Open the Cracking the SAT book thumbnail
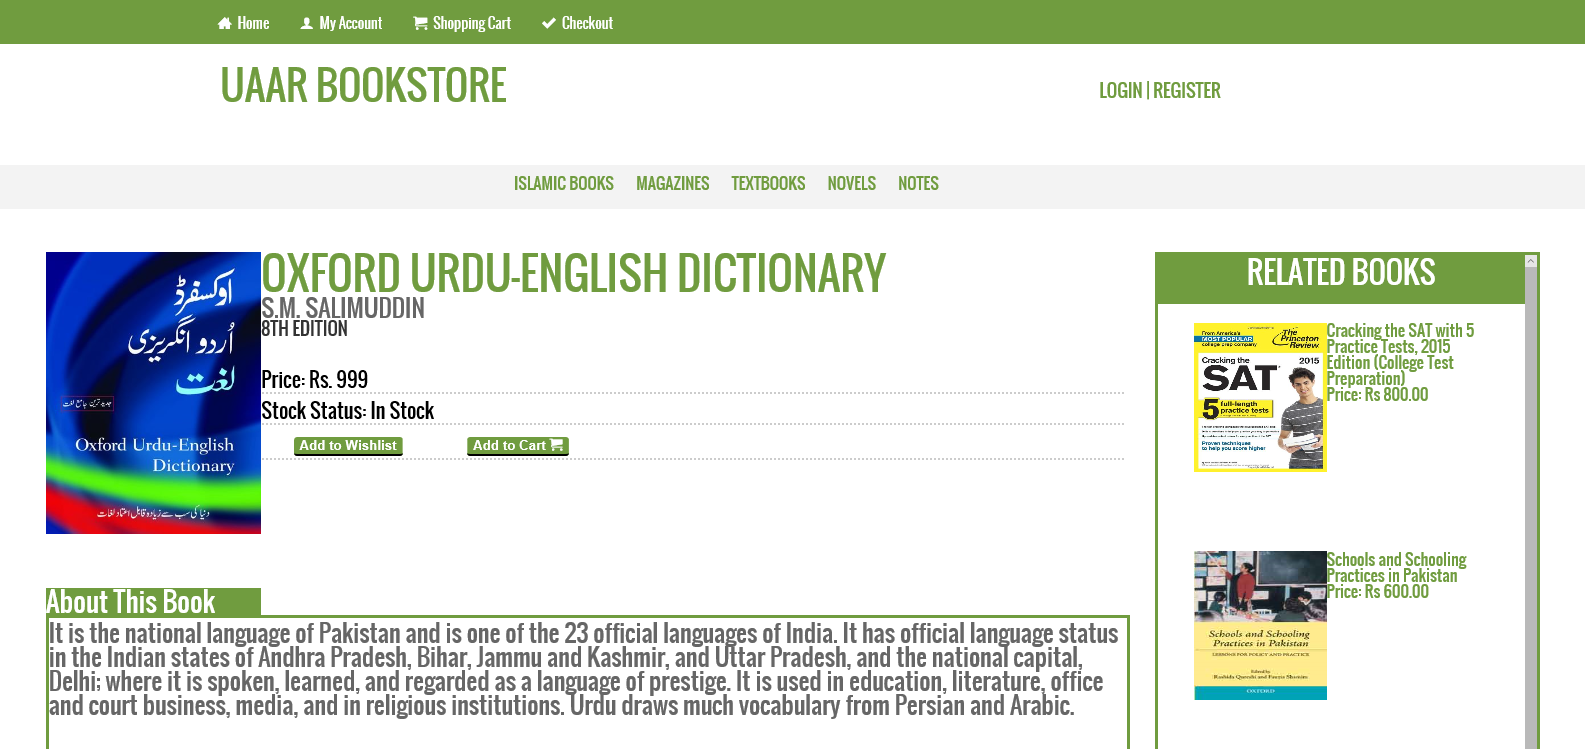This screenshot has width=1585, height=749. (x=1260, y=397)
